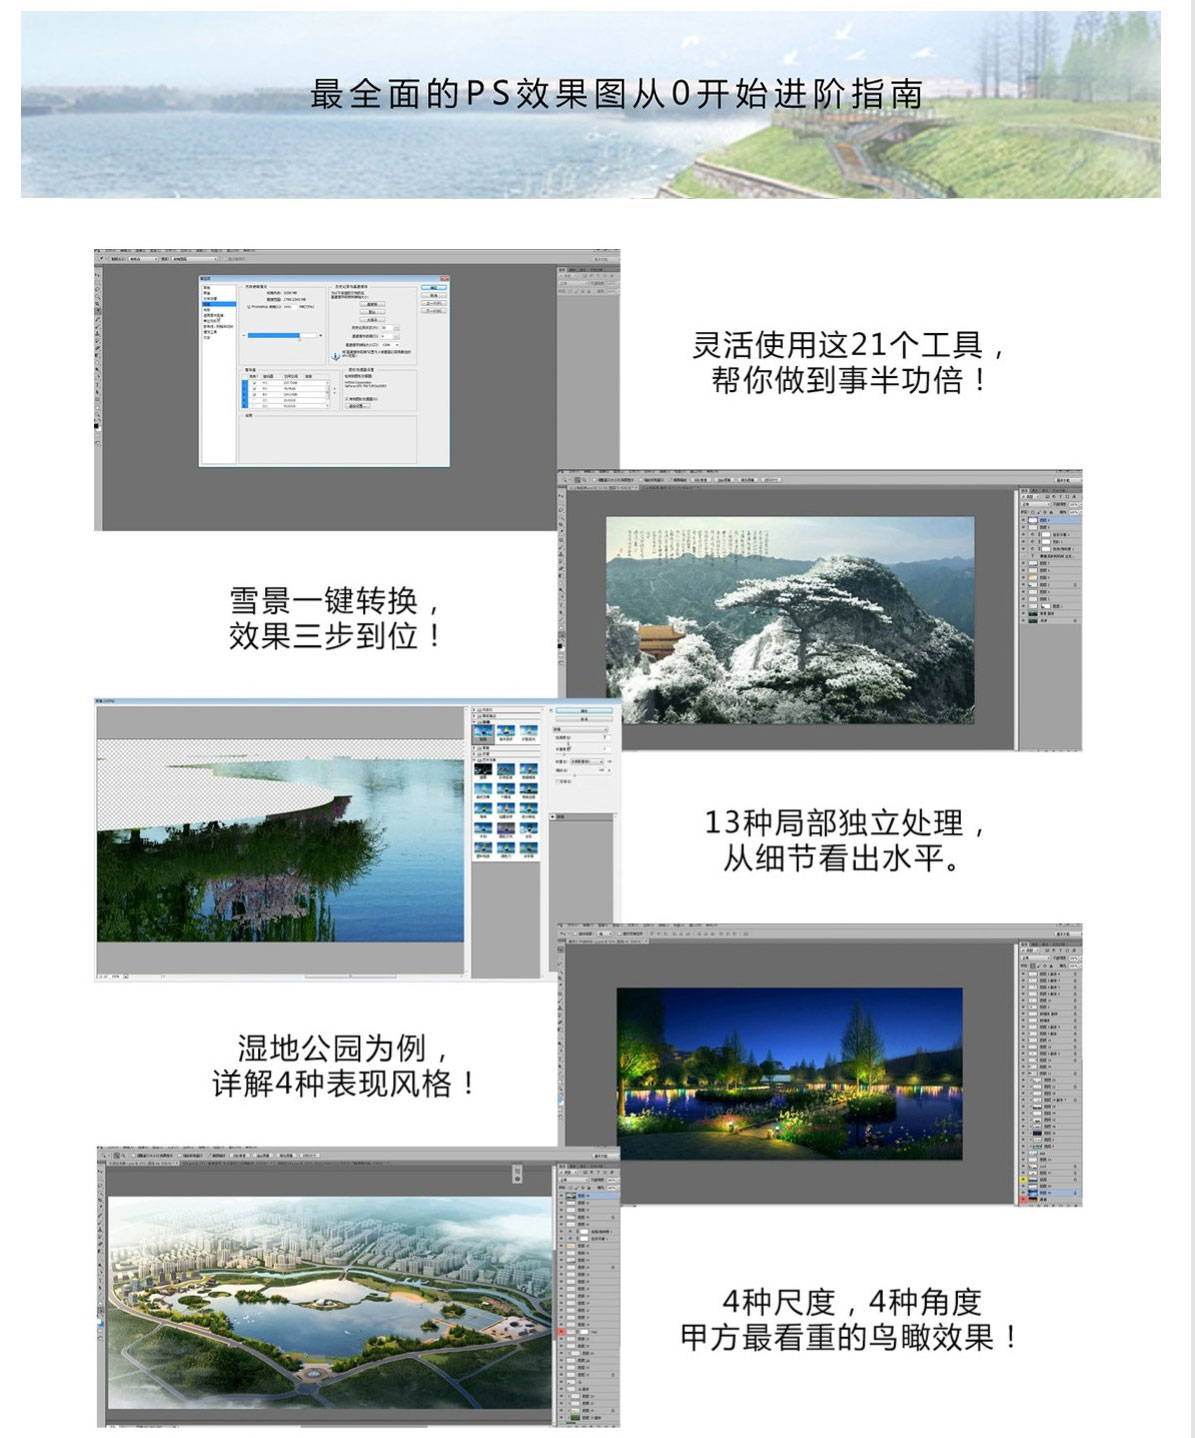Toggle first scratch disk checkbox in Preferences dialog
Viewport: 1195px width, 1438px height.
(254, 383)
